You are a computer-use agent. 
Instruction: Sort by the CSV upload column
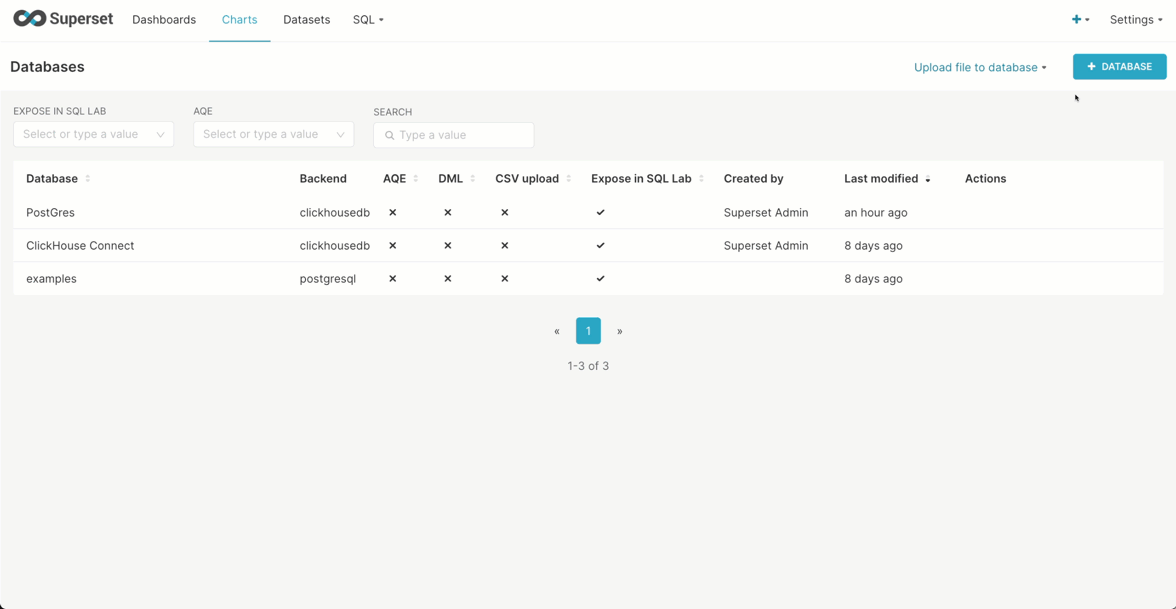click(x=533, y=178)
